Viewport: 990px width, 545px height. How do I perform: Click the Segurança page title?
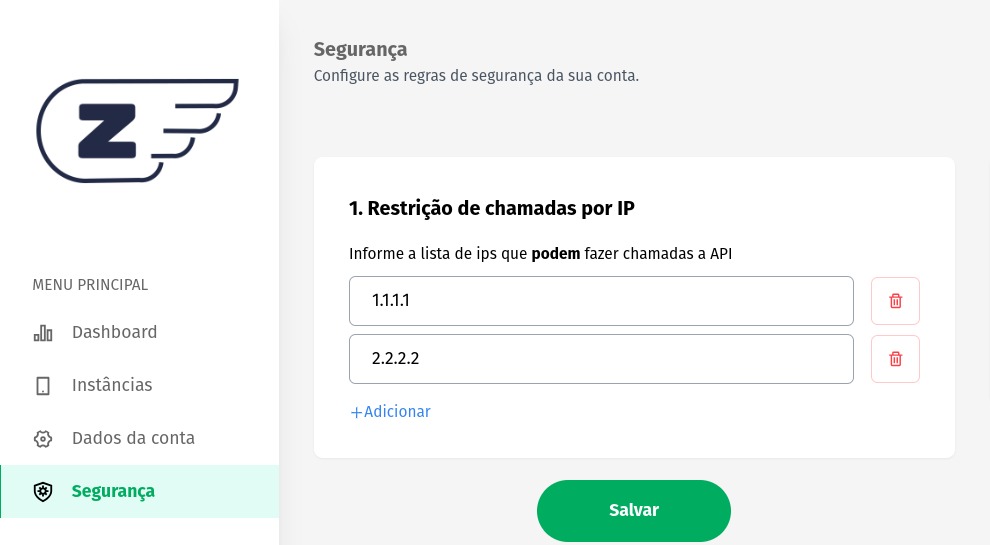(360, 49)
